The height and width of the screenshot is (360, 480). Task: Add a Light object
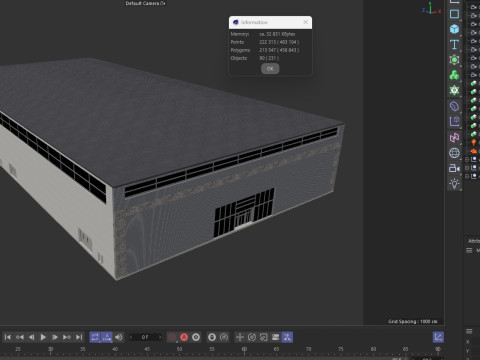click(454, 184)
